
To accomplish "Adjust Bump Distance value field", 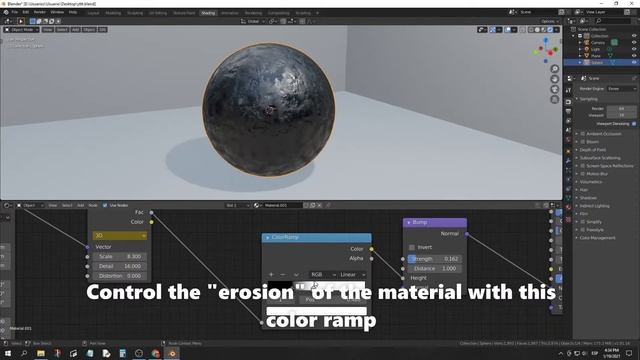I will click(x=435, y=269).
